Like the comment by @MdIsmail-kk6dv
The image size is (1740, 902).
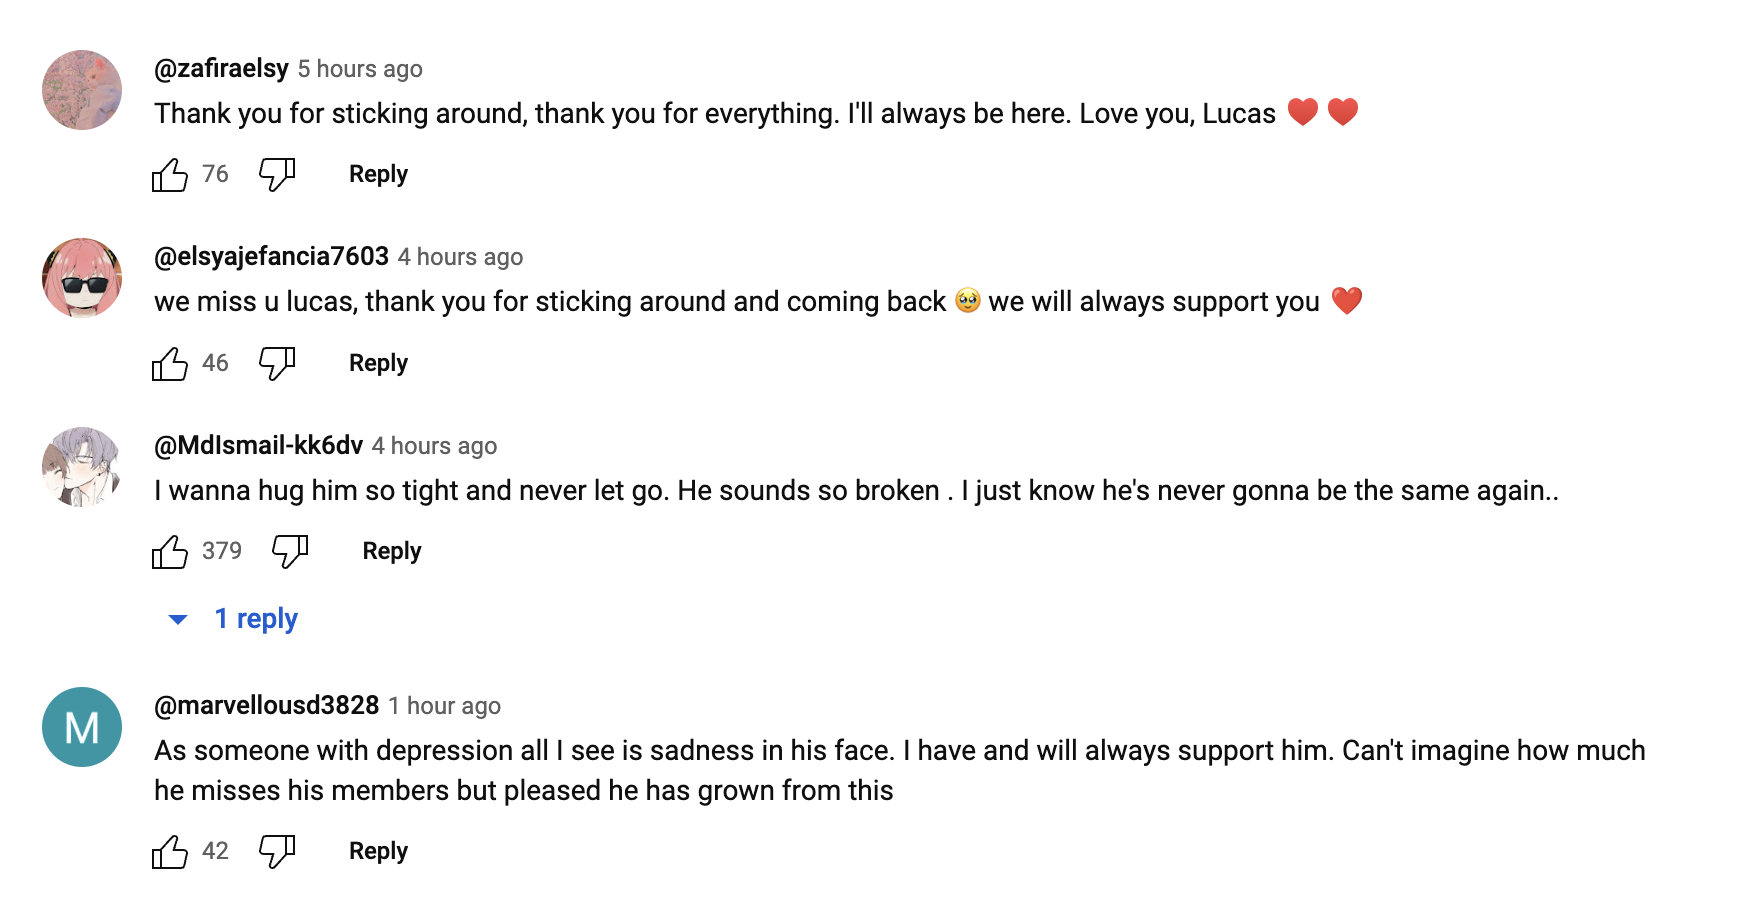tap(170, 552)
